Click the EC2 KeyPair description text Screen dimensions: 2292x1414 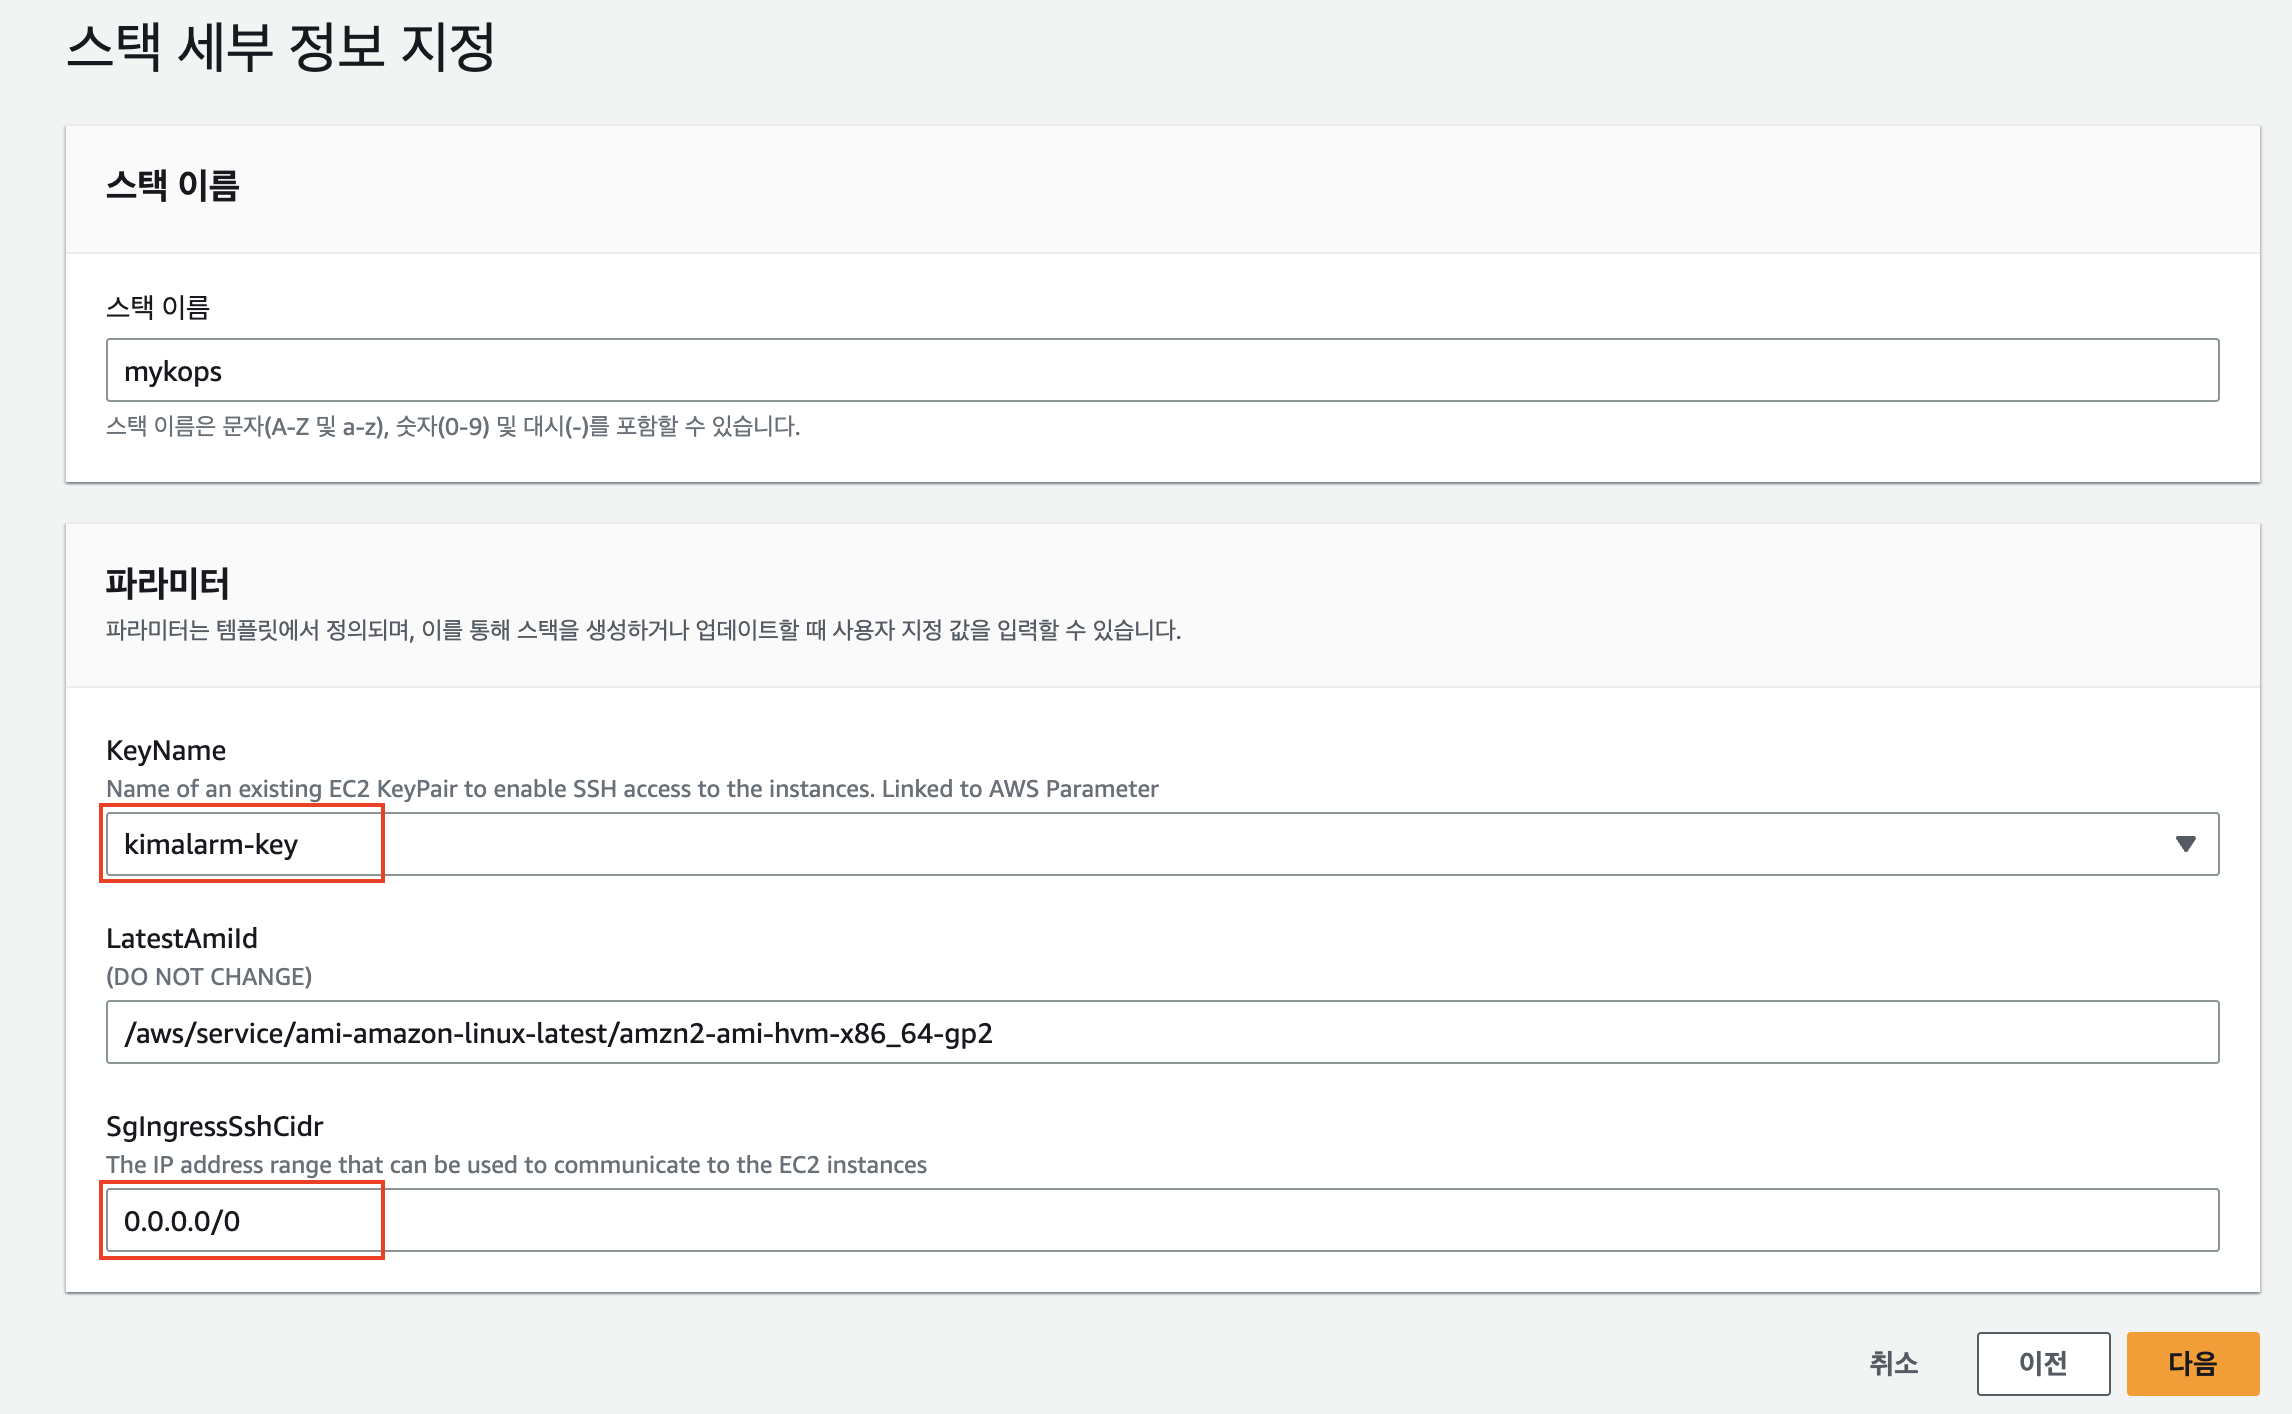pos(632,789)
